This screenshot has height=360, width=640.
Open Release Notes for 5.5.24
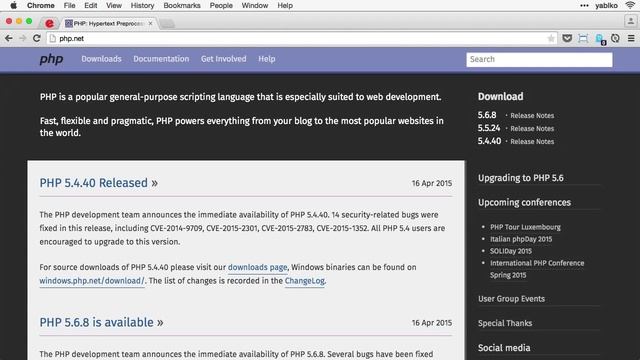click(x=532, y=129)
